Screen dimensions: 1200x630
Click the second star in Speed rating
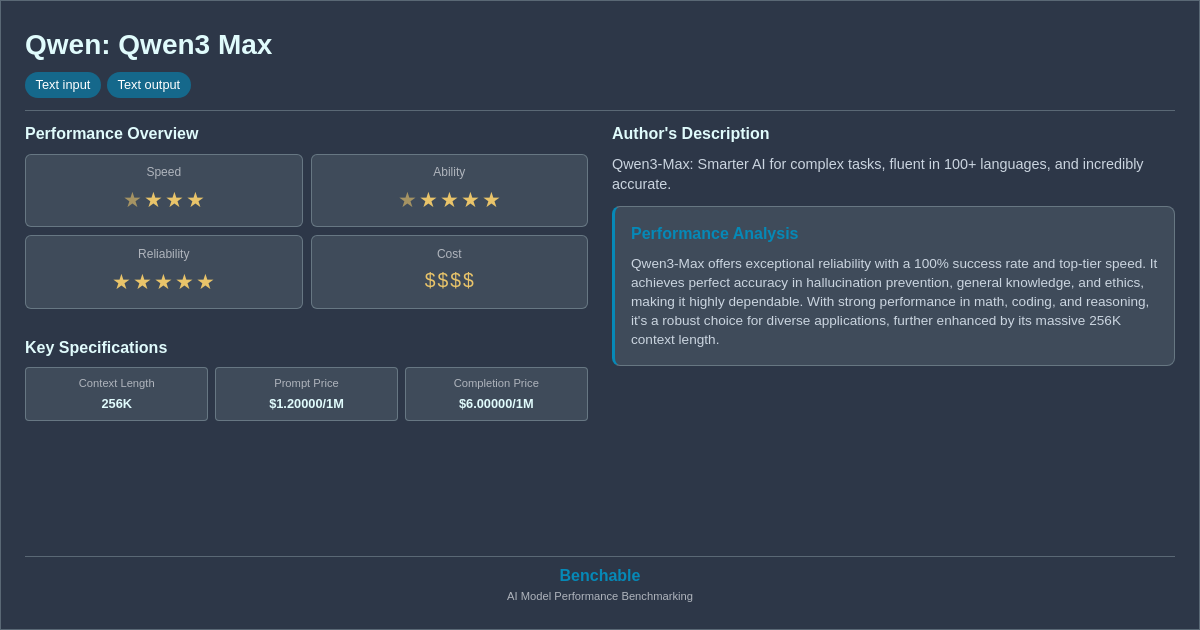click(x=153, y=199)
